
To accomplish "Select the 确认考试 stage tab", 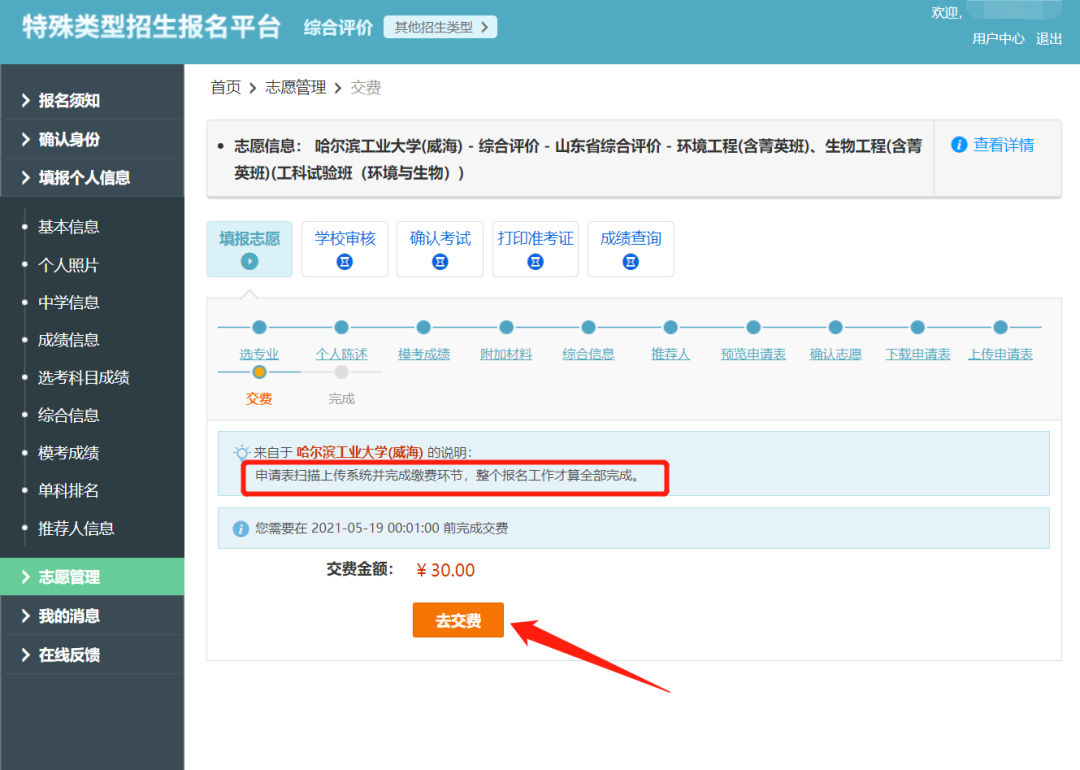I will (x=440, y=249).
